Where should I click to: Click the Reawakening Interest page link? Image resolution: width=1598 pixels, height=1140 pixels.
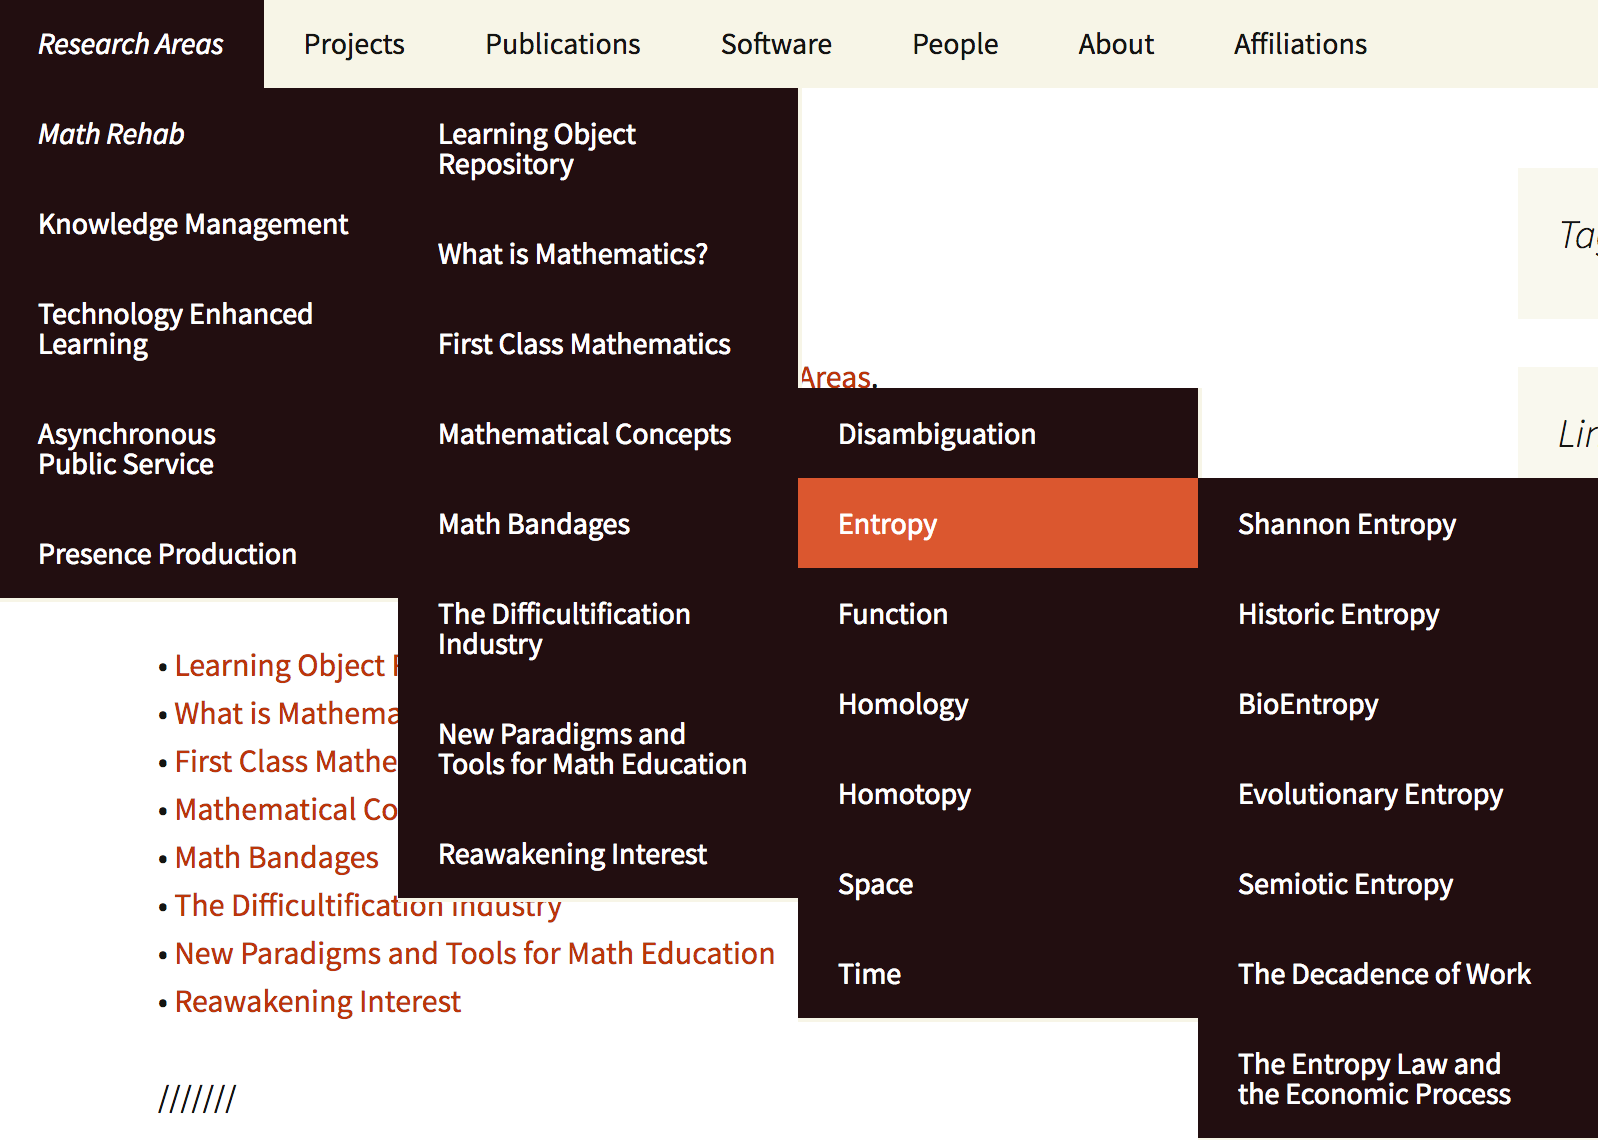[317, 1001]
